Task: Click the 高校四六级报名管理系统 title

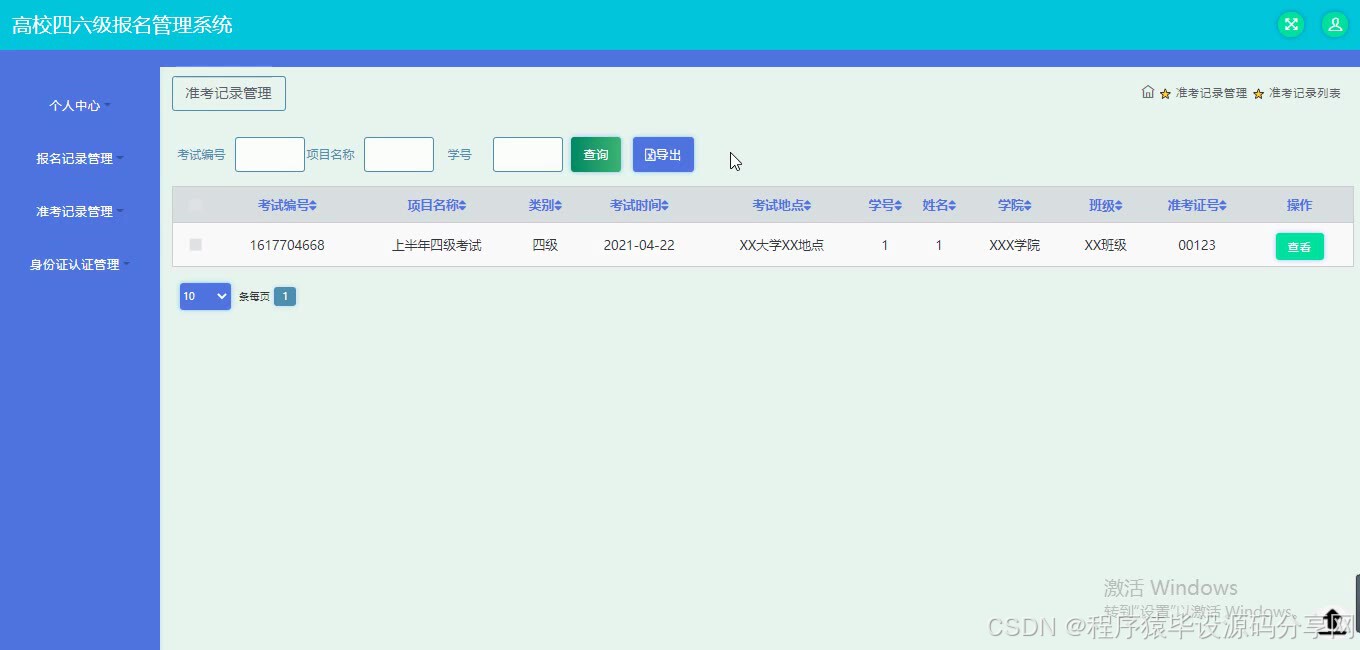Action: click(x=122, y=25)
